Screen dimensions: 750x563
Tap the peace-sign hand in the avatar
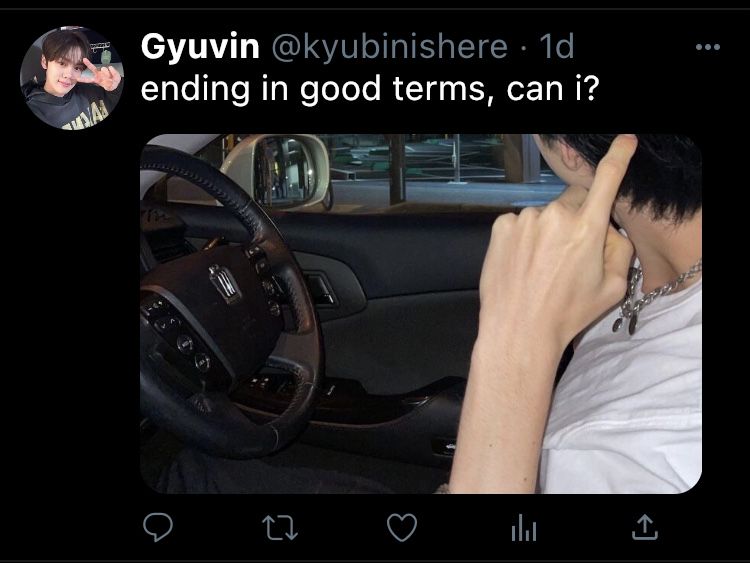point(103,74)
